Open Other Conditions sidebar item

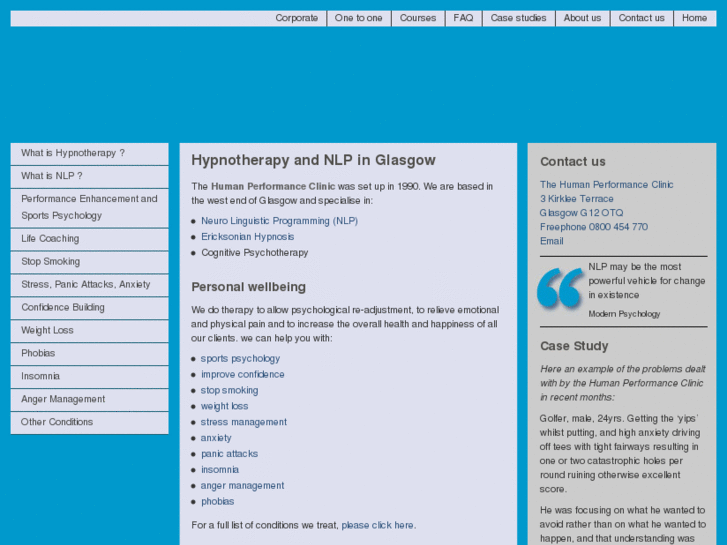tap(89, 422)
